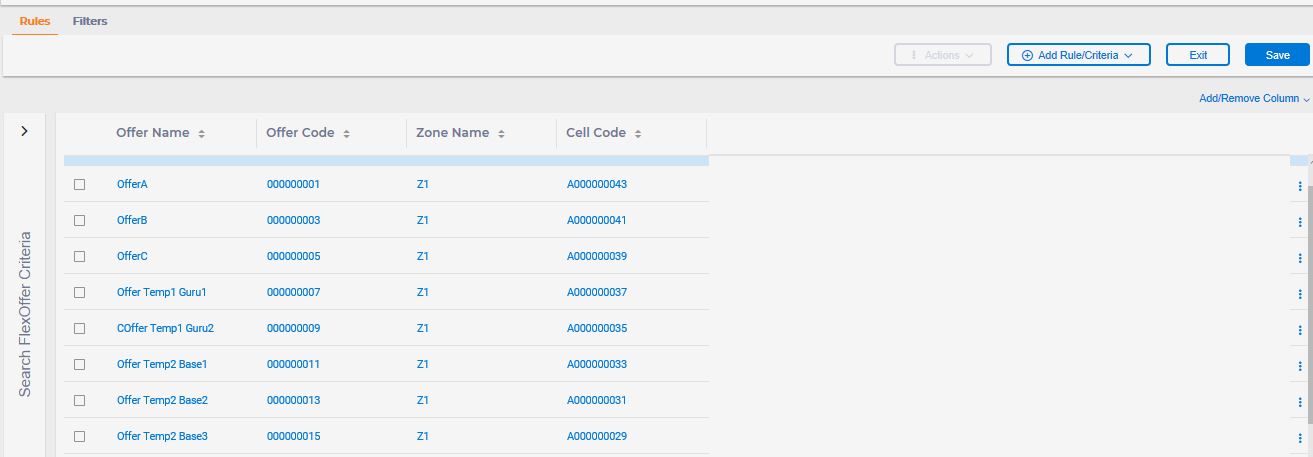Open row options for Offer Temp2 Base2
1313x457 pixels.
pyautogui.click(x=1299, y=401)
